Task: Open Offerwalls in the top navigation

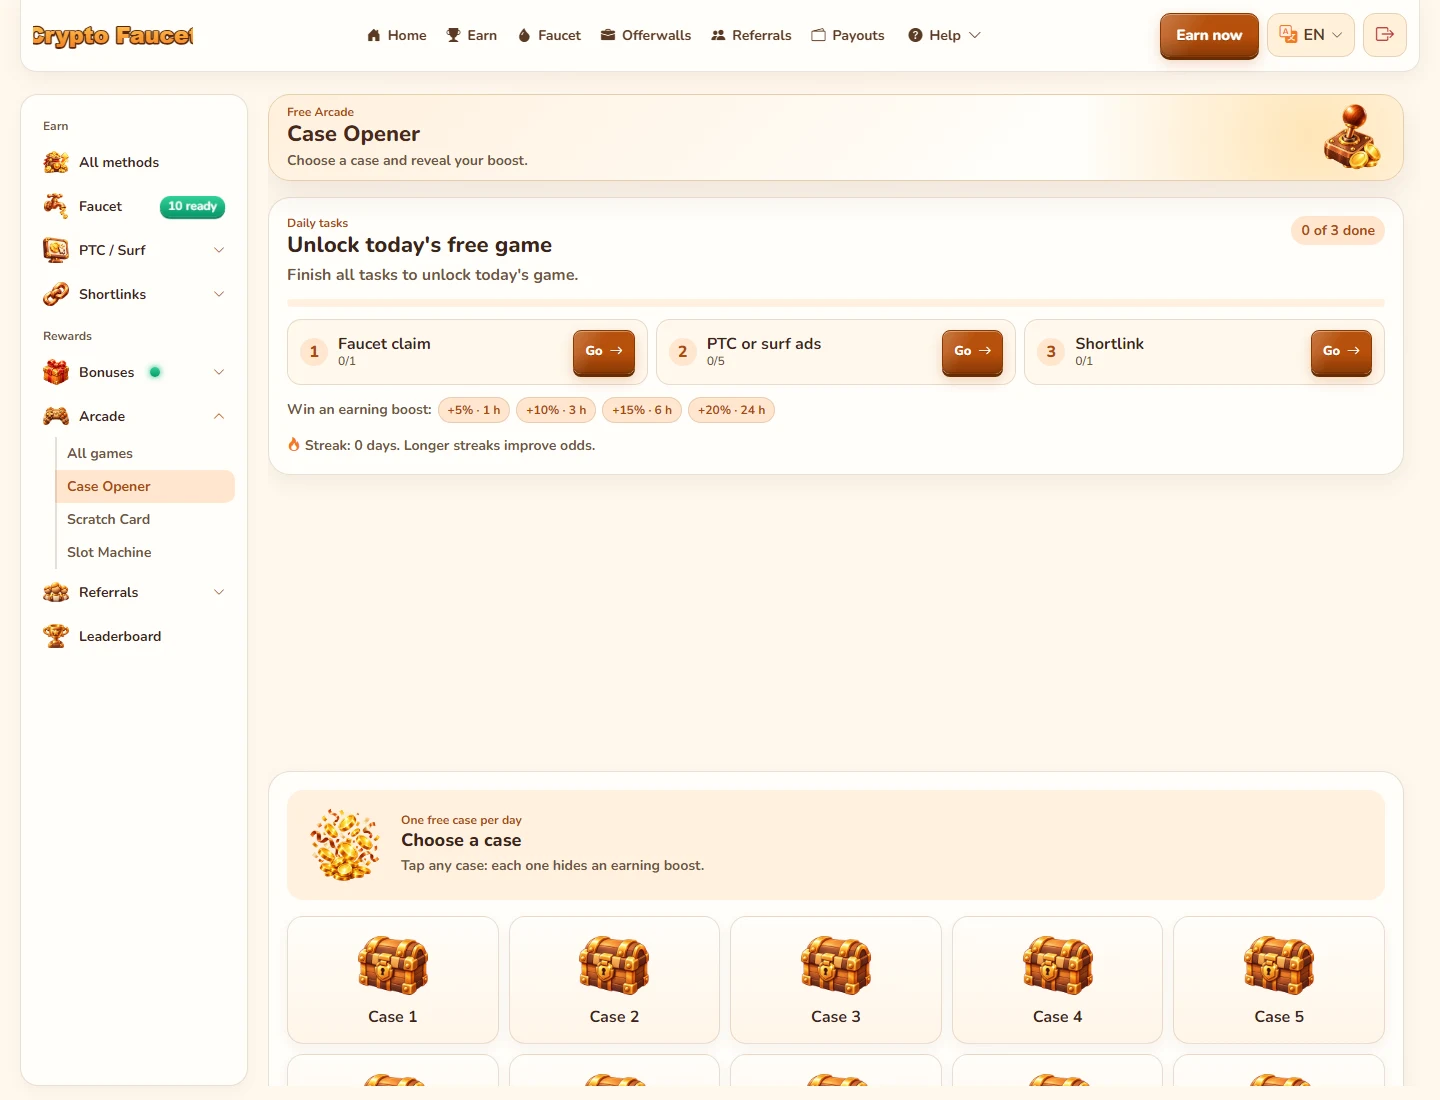Action: point(646,35)
